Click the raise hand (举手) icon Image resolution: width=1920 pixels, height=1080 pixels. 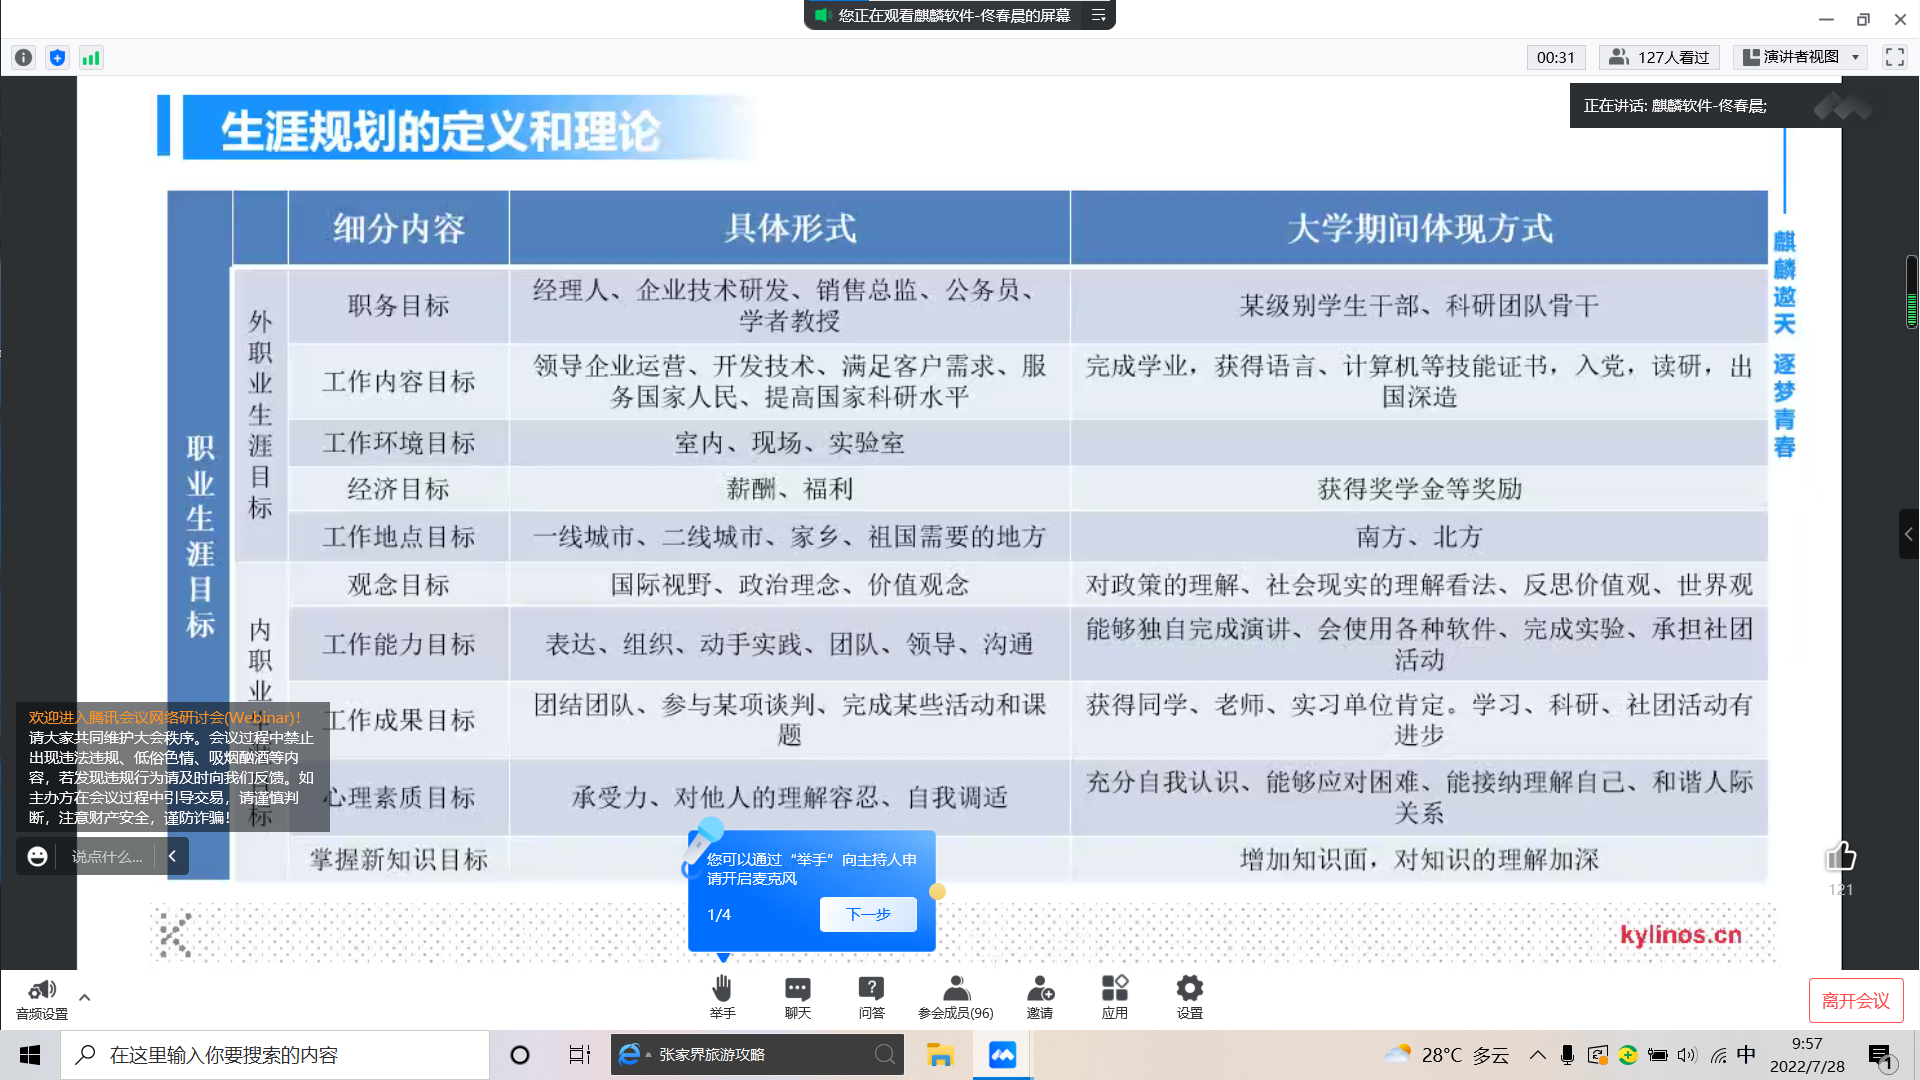pyautogui.click(x=722, y=990)
